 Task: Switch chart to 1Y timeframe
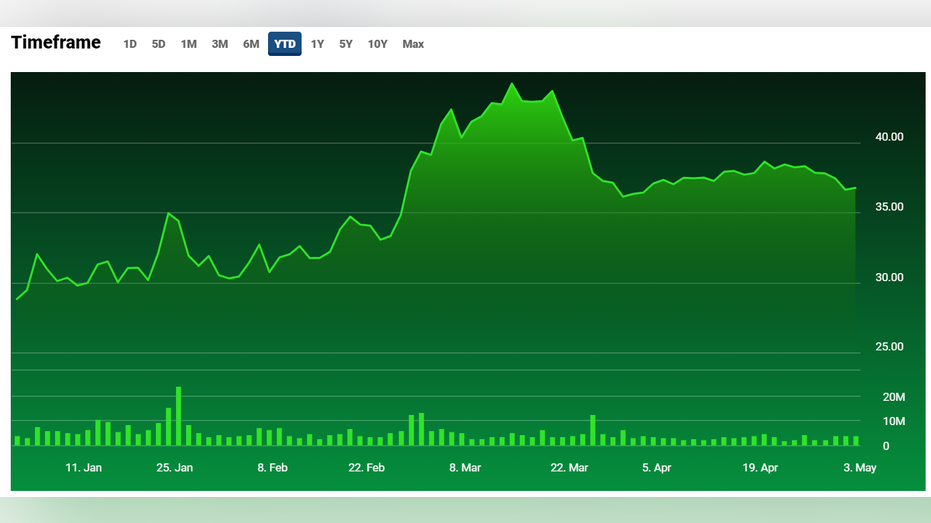pyautogui.click(x=317, y=44)
